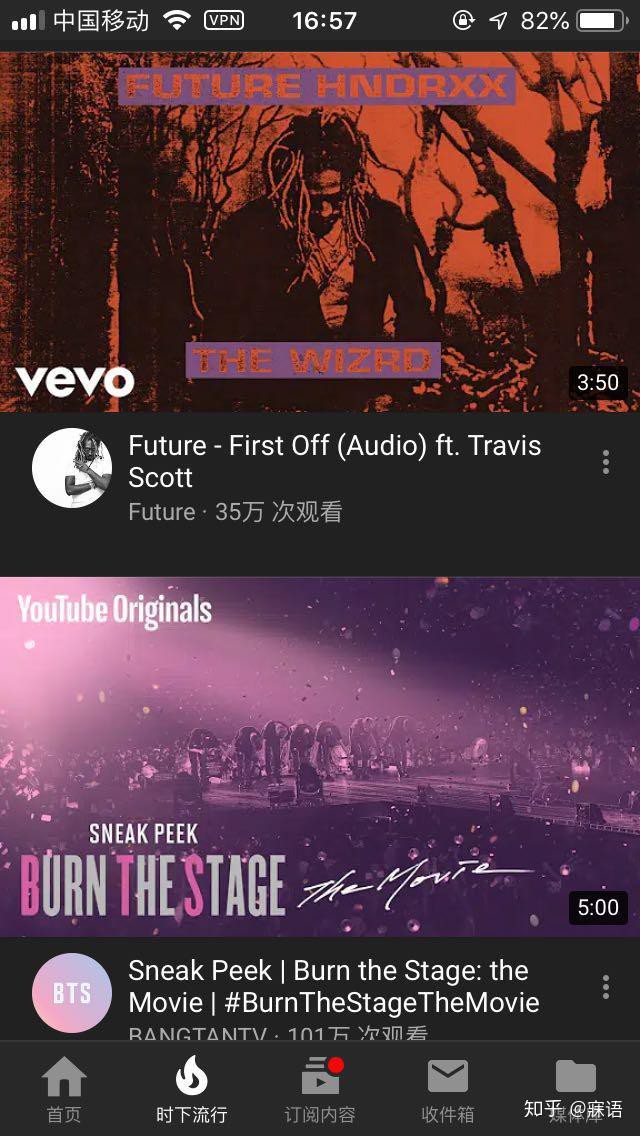Image resolution: width=640 pixels, height=1136 pixels.
Task: Open Future channel avatar
Action: tap(72, 467)
